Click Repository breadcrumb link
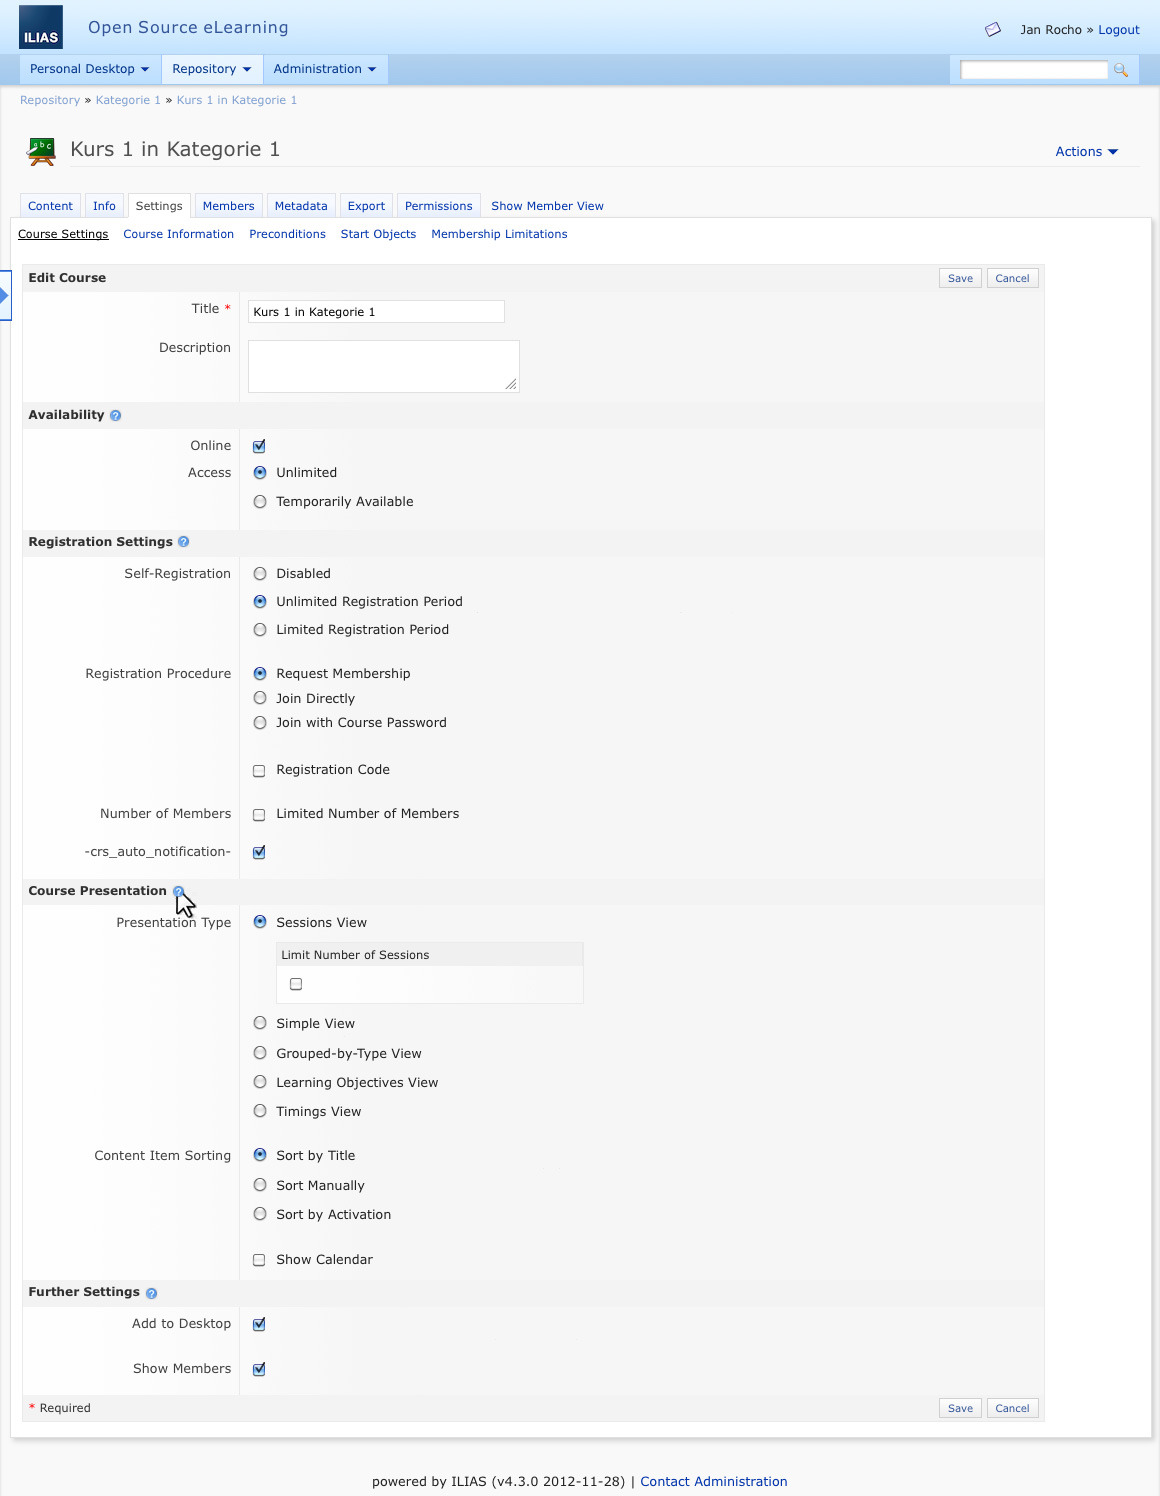Image resolution: width=1160 pixels, height=1496 pixels. coord(50,100)
